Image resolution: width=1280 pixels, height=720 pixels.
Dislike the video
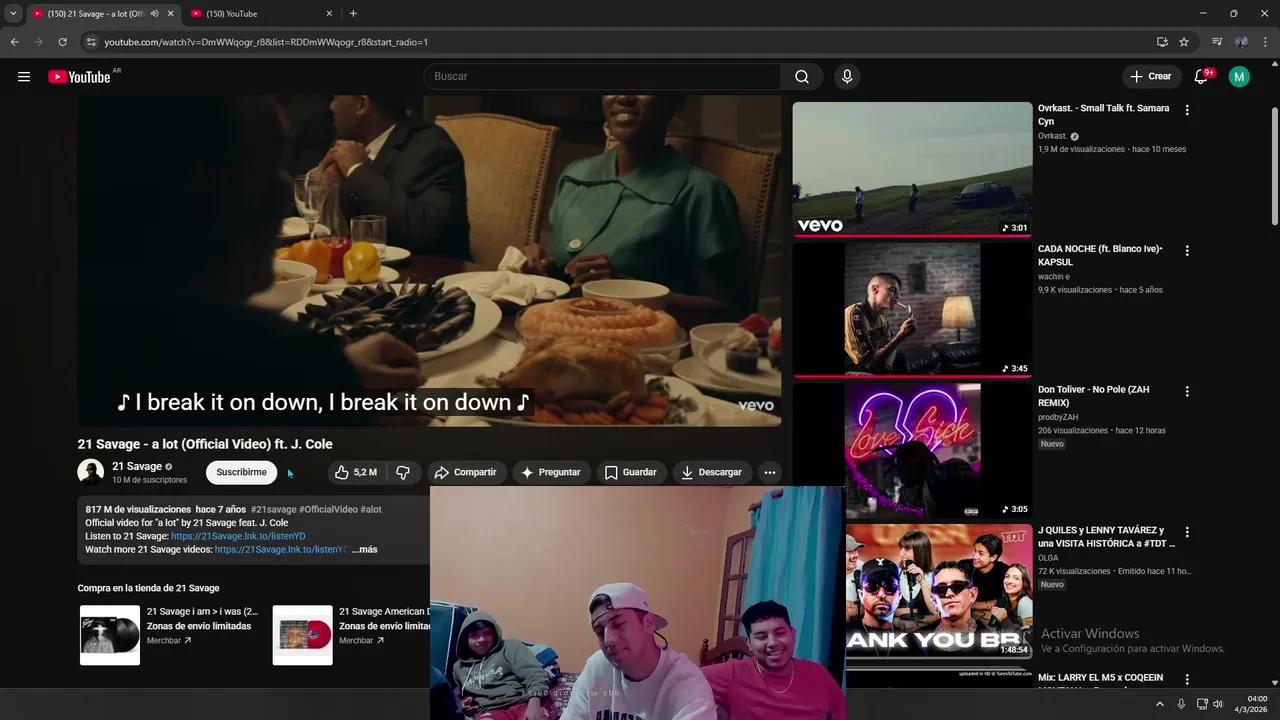click(x=403, y=472)
